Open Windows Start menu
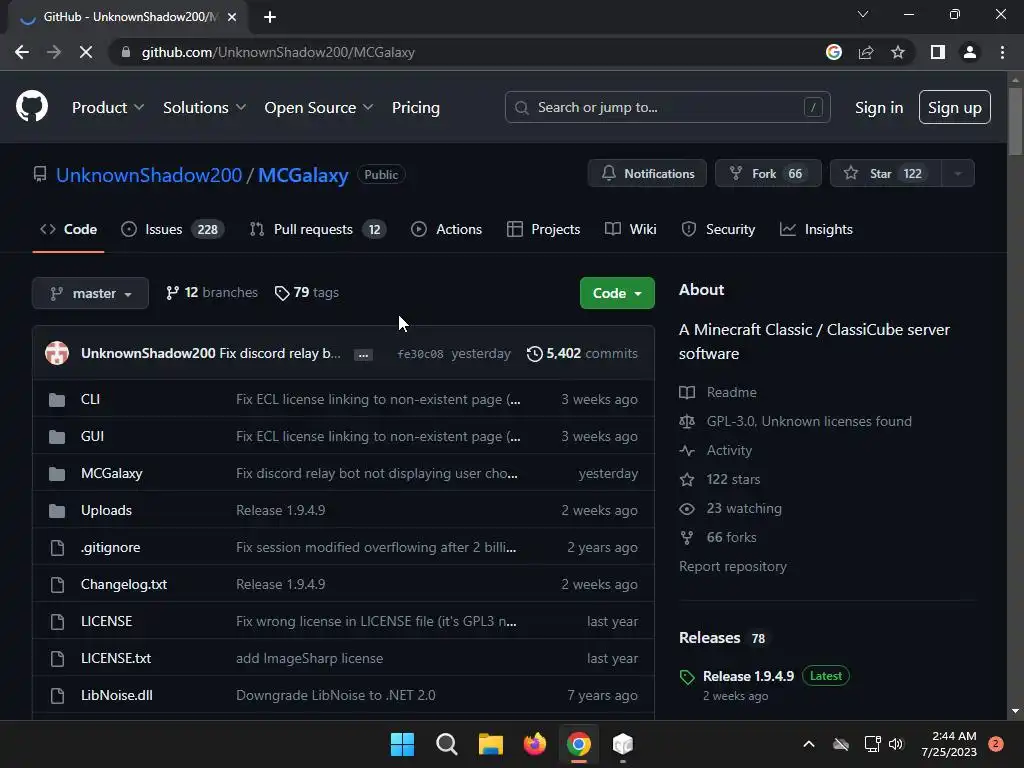The height and width of the screenshot is (768, 1024). point(402,744)
